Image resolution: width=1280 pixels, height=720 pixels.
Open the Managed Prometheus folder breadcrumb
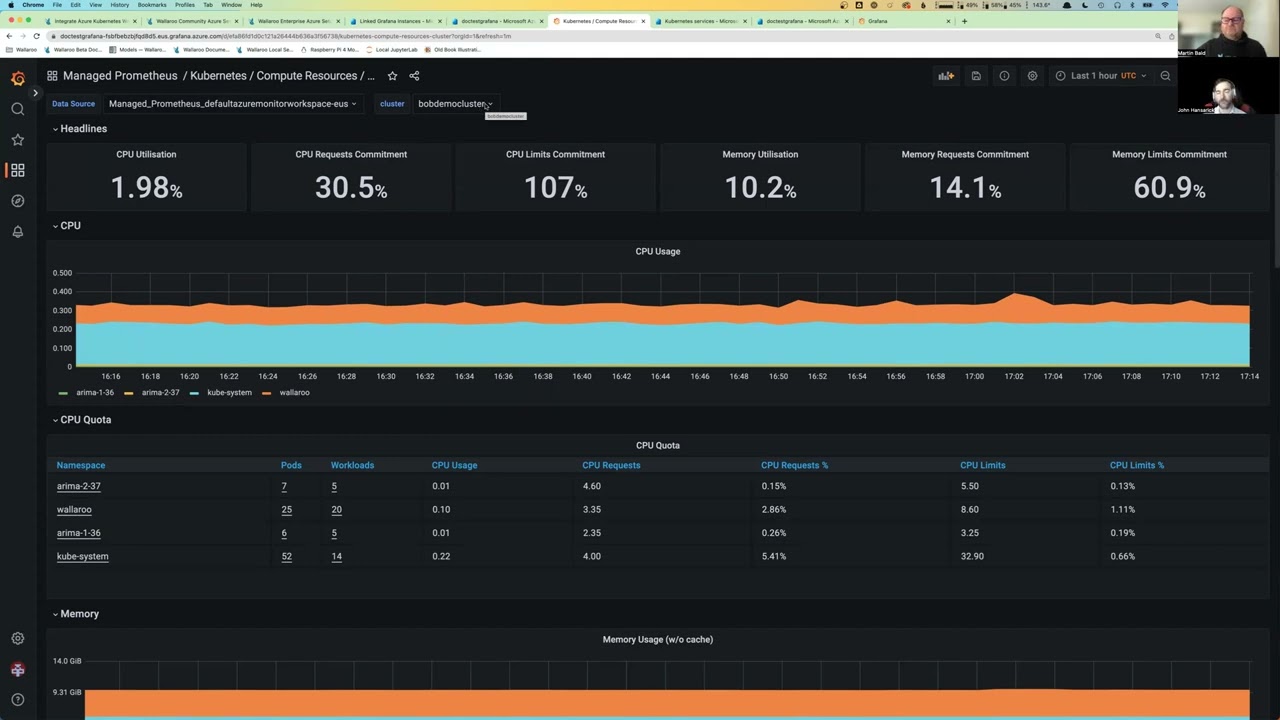point(120,76)
